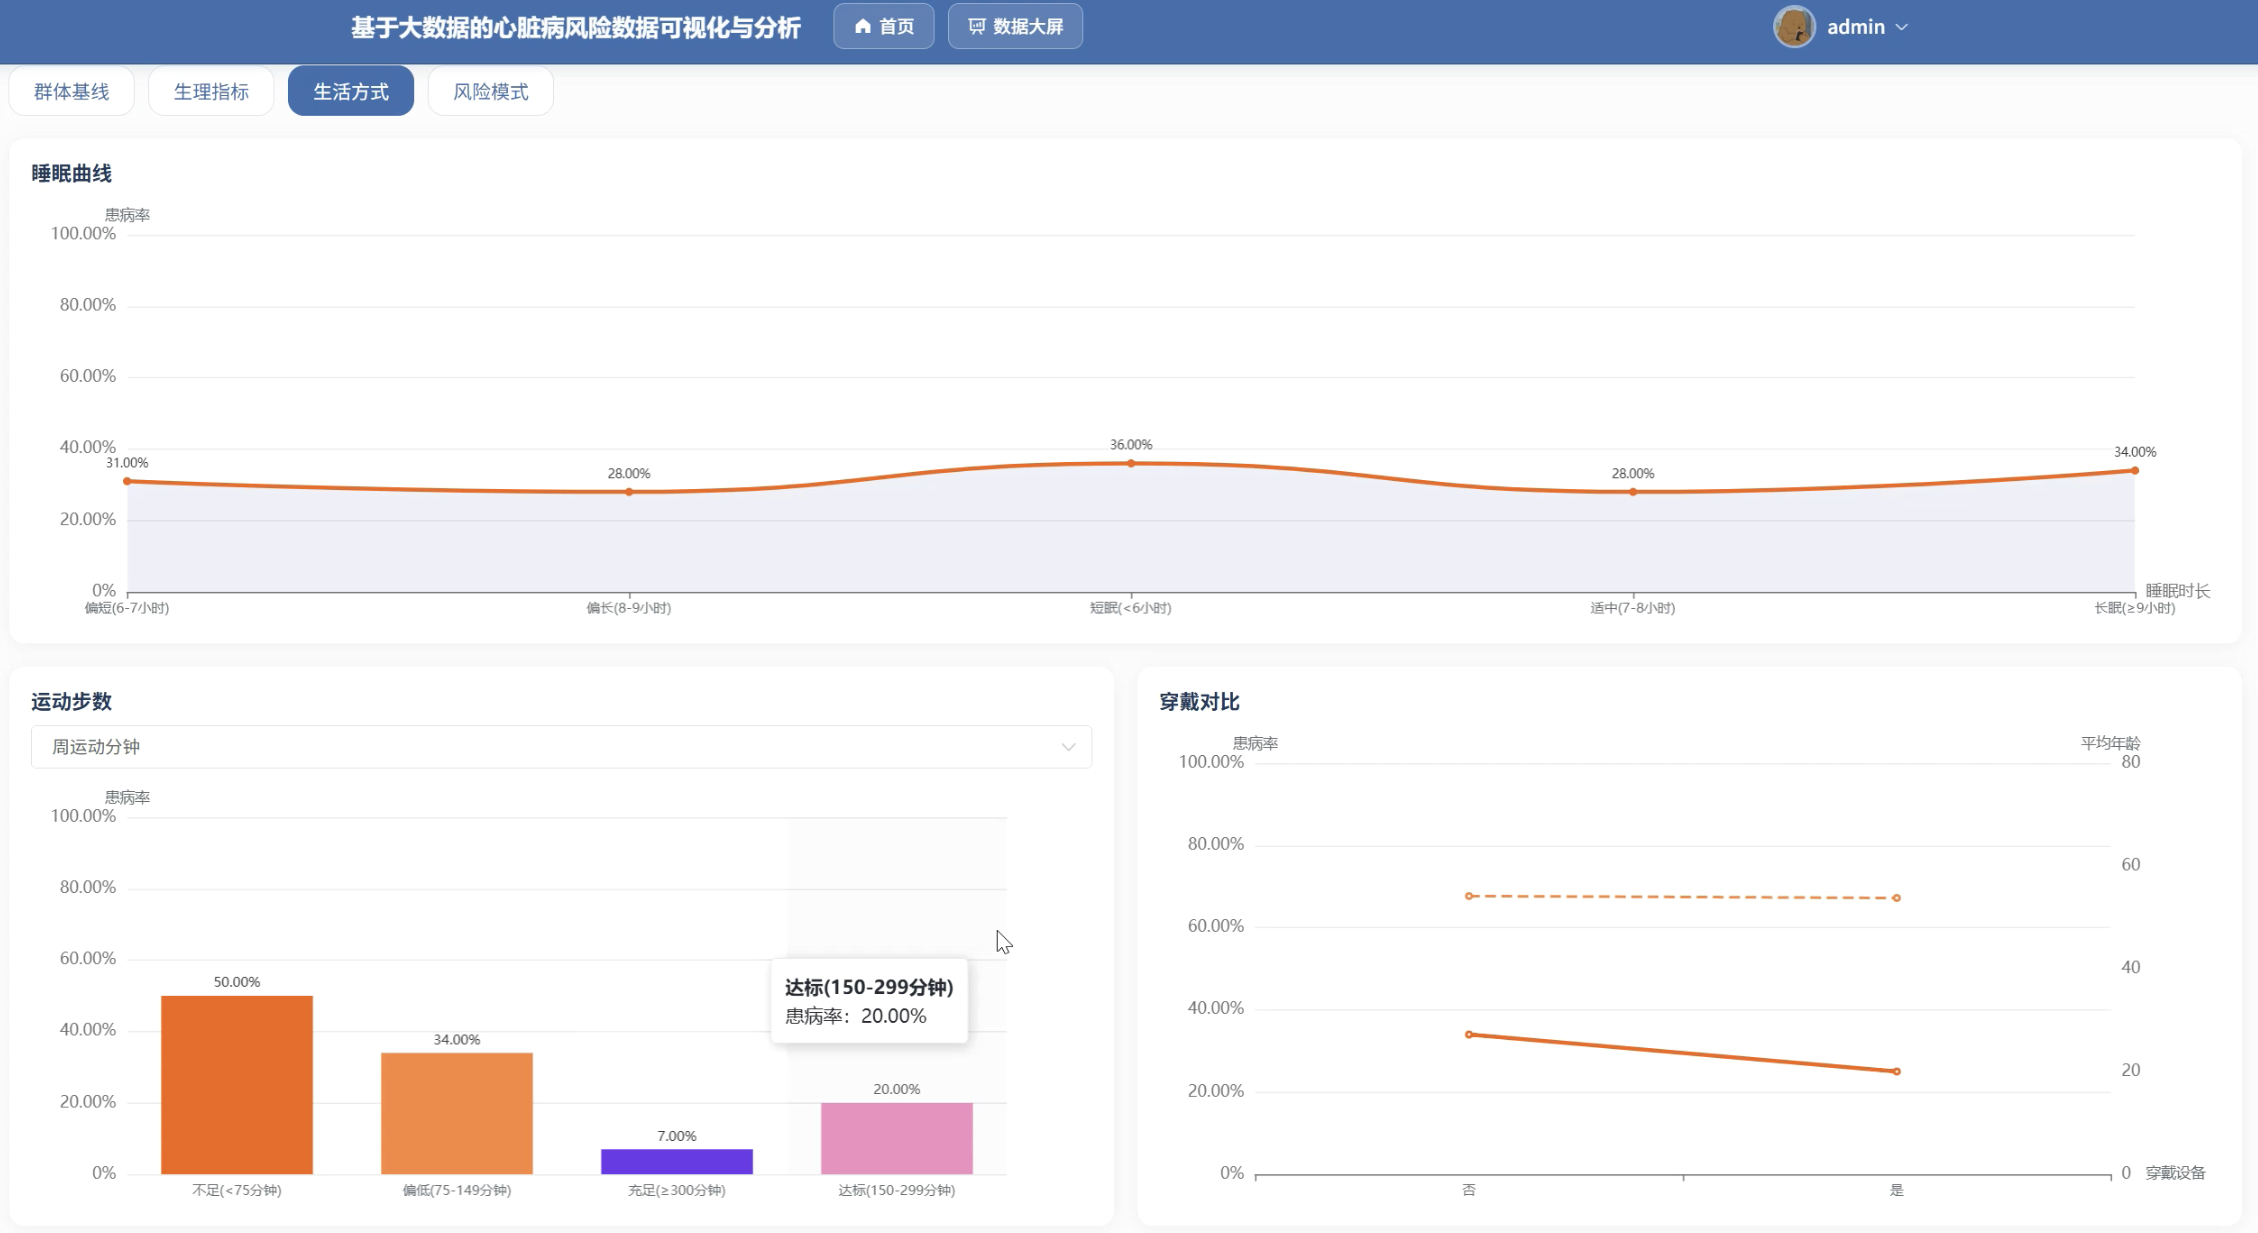Click the admin username text
The height and width of the screenshot is (1233, 2258).
[1856, 27]
